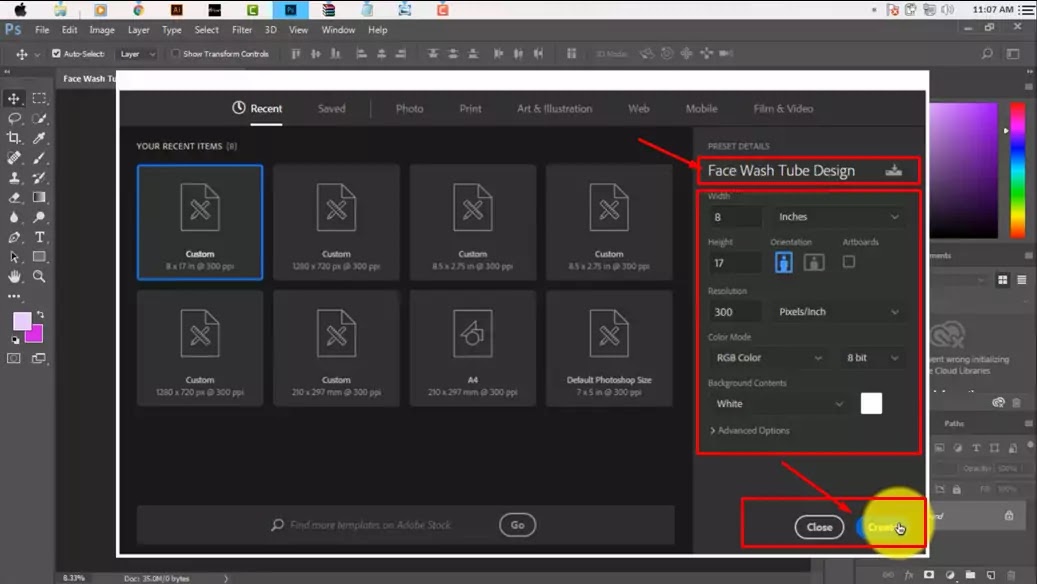Click the Create button

[882, 527]
